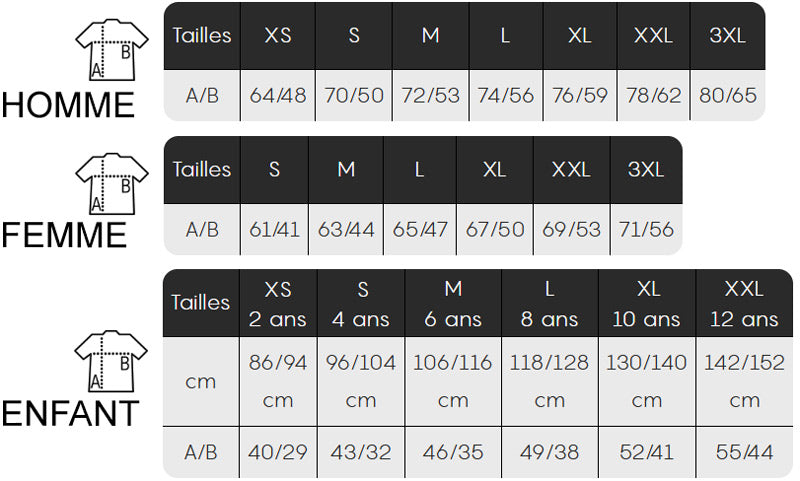Select the women's 61/41 measurement cell
This screenshot has width=800, height=481.
(x=274, y=230)
